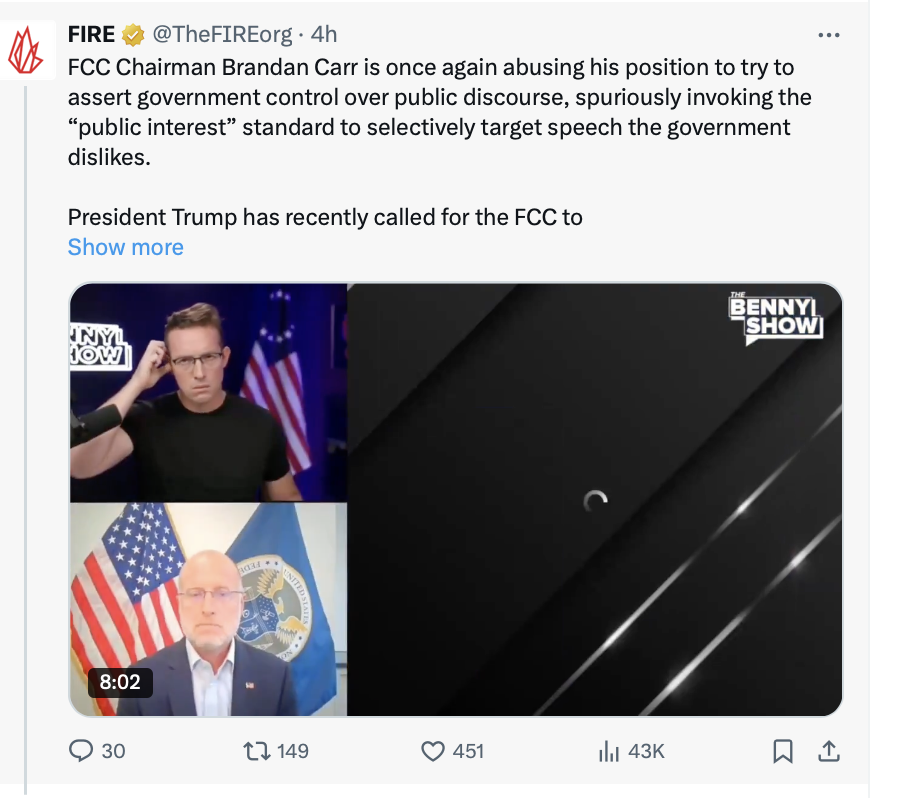
Task: Click the reply speech bubble icon
Action: click(83, 750)
